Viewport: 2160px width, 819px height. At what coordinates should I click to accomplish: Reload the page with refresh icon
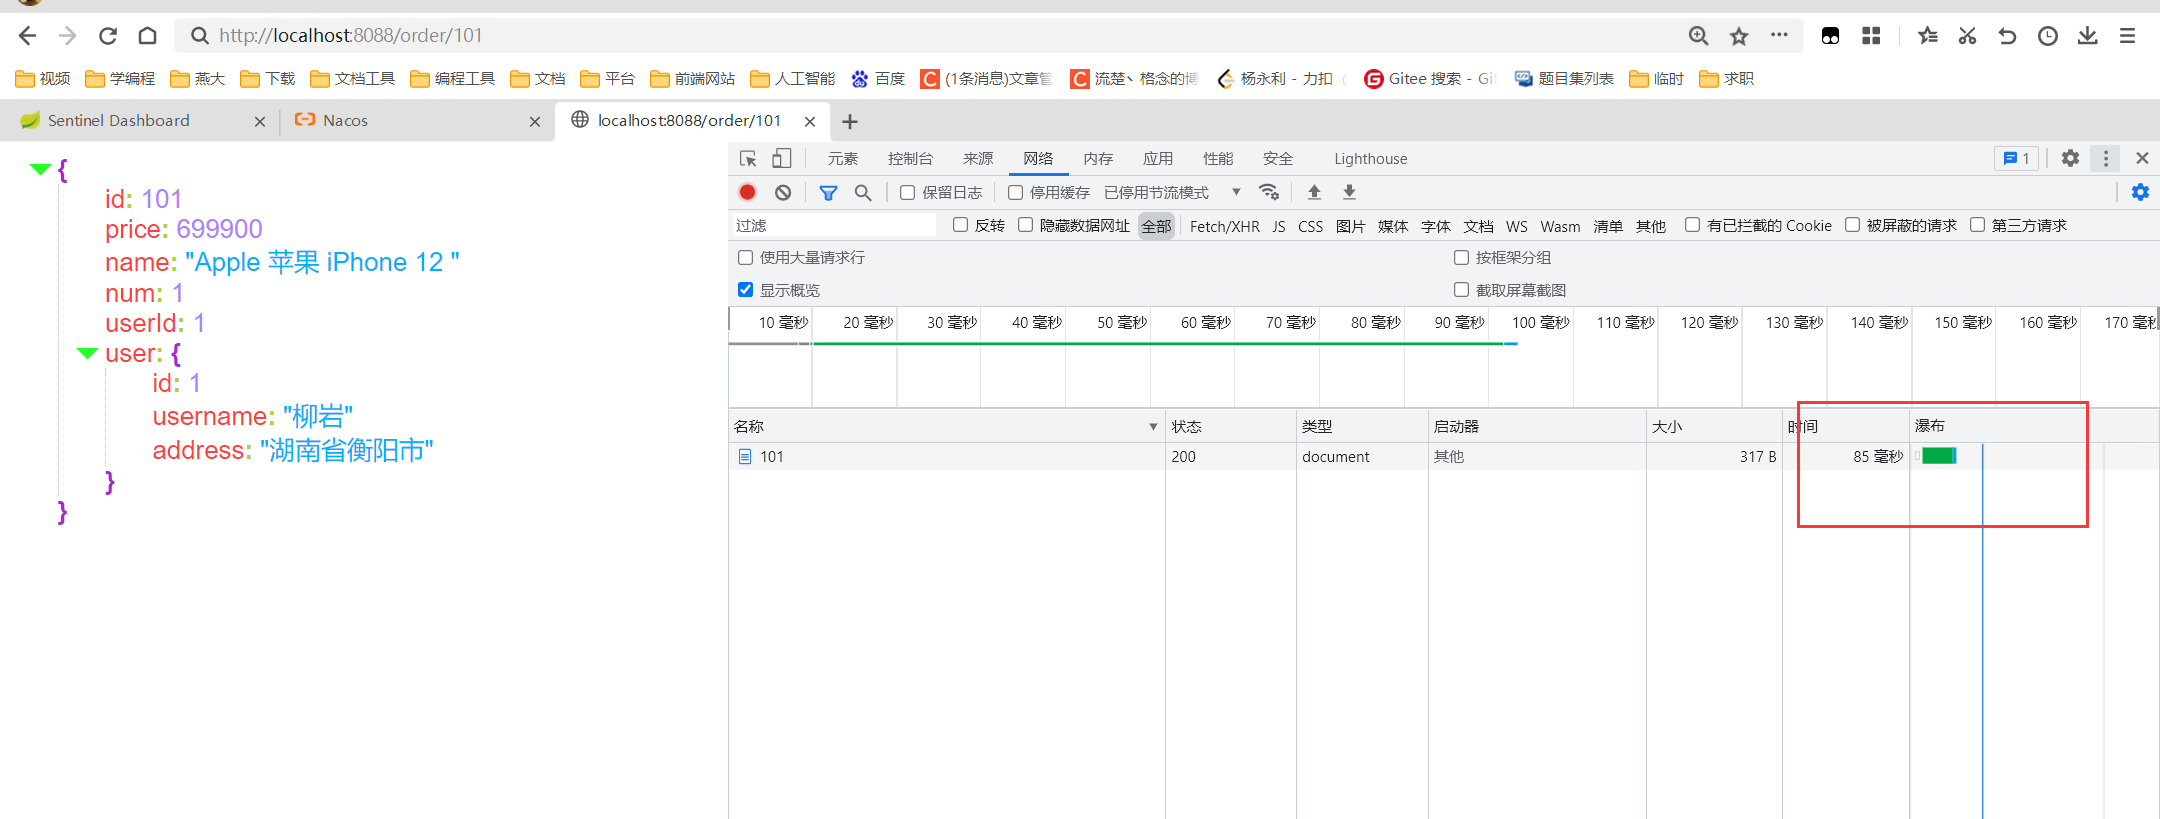(x=108, y=36)
